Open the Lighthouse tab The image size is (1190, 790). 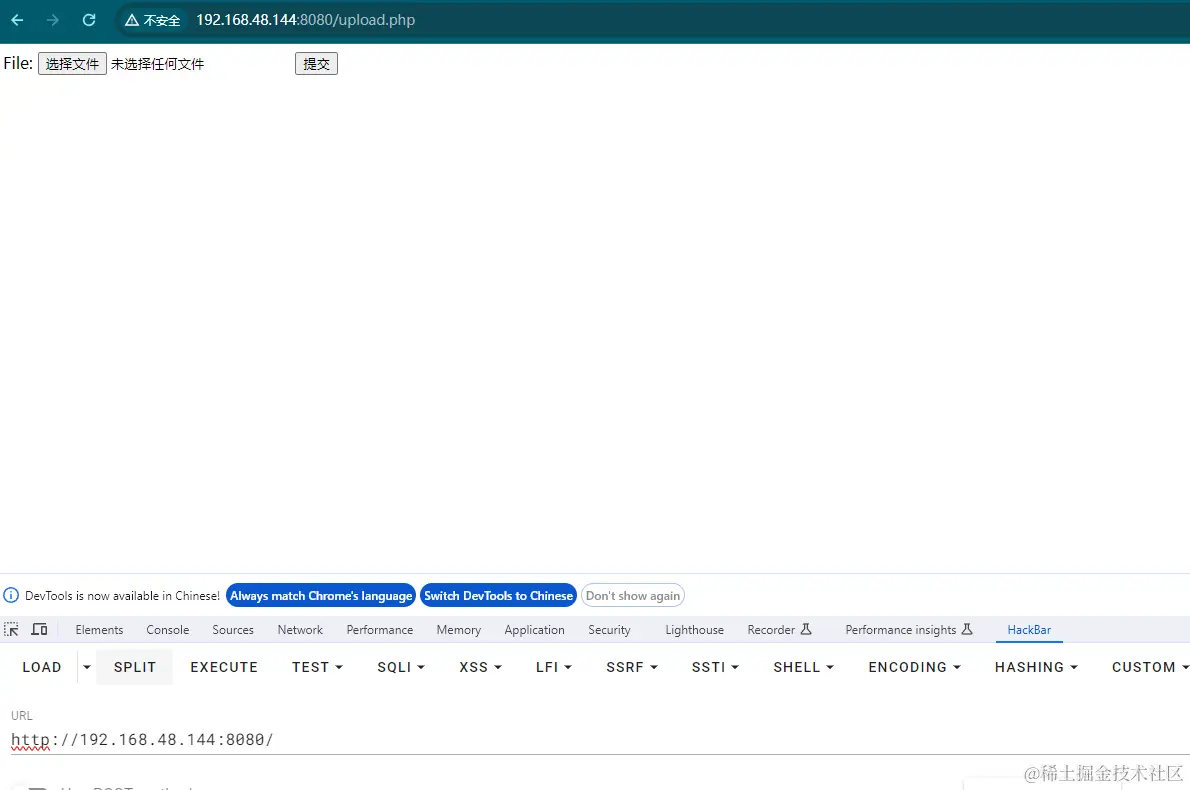694,630
